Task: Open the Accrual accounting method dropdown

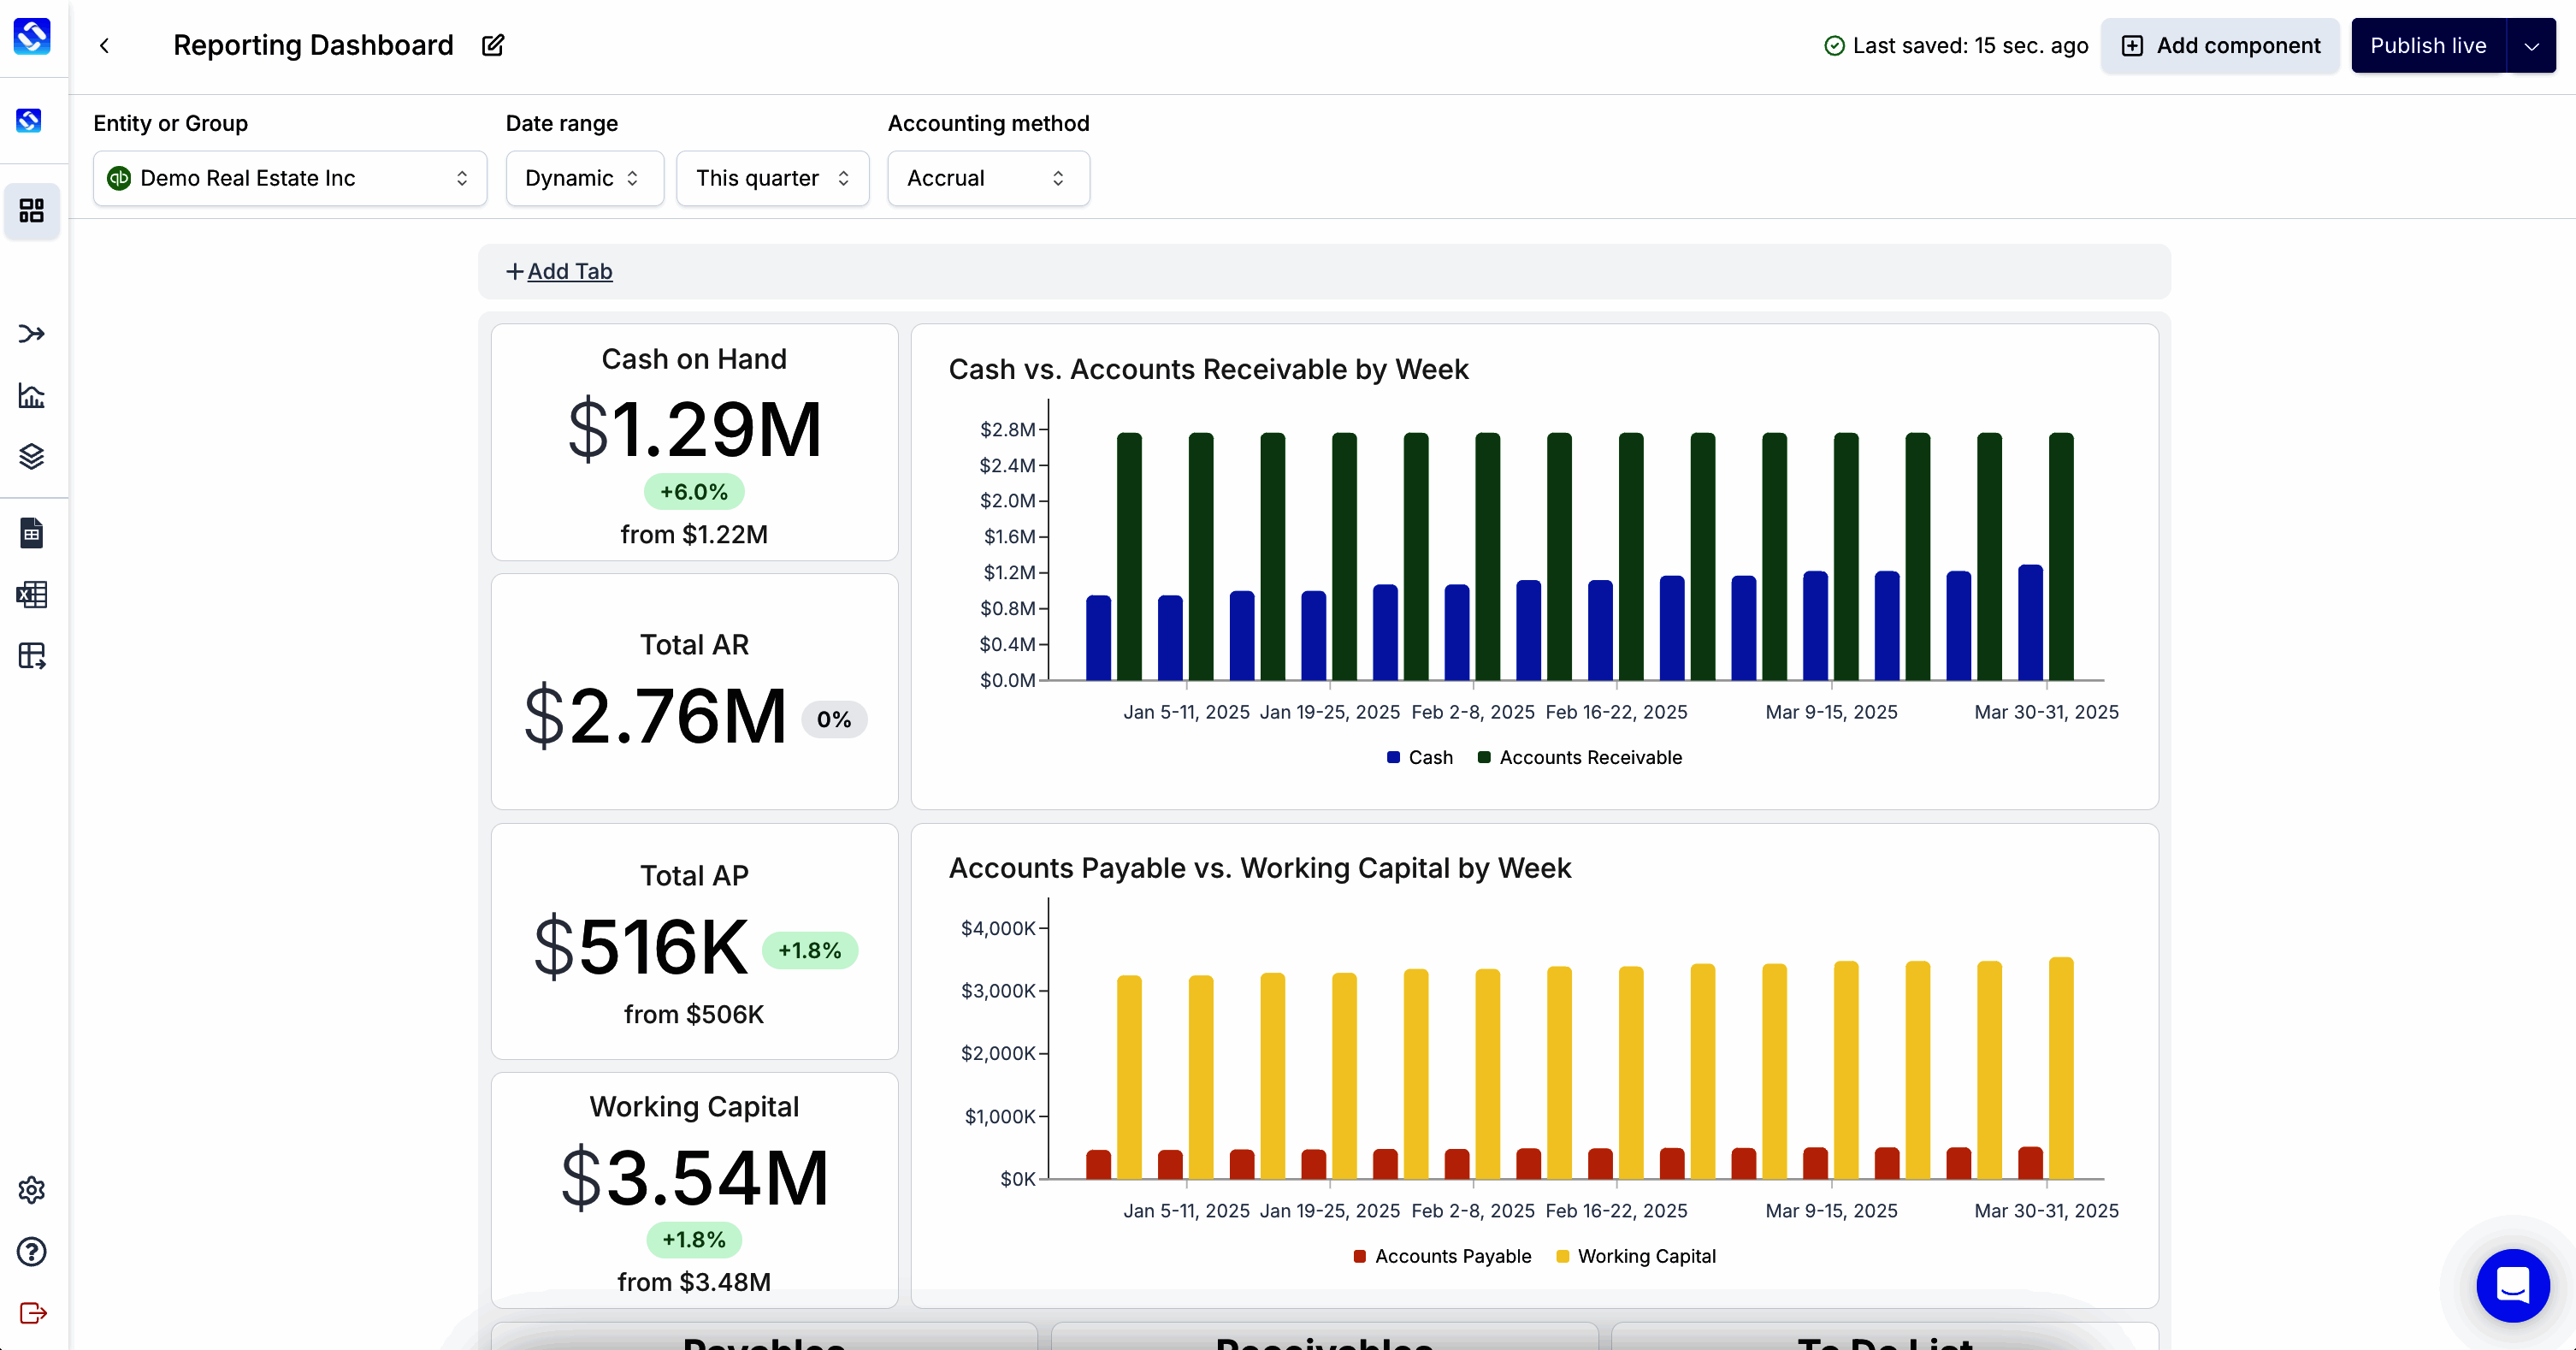Action: tap(987, 178)
